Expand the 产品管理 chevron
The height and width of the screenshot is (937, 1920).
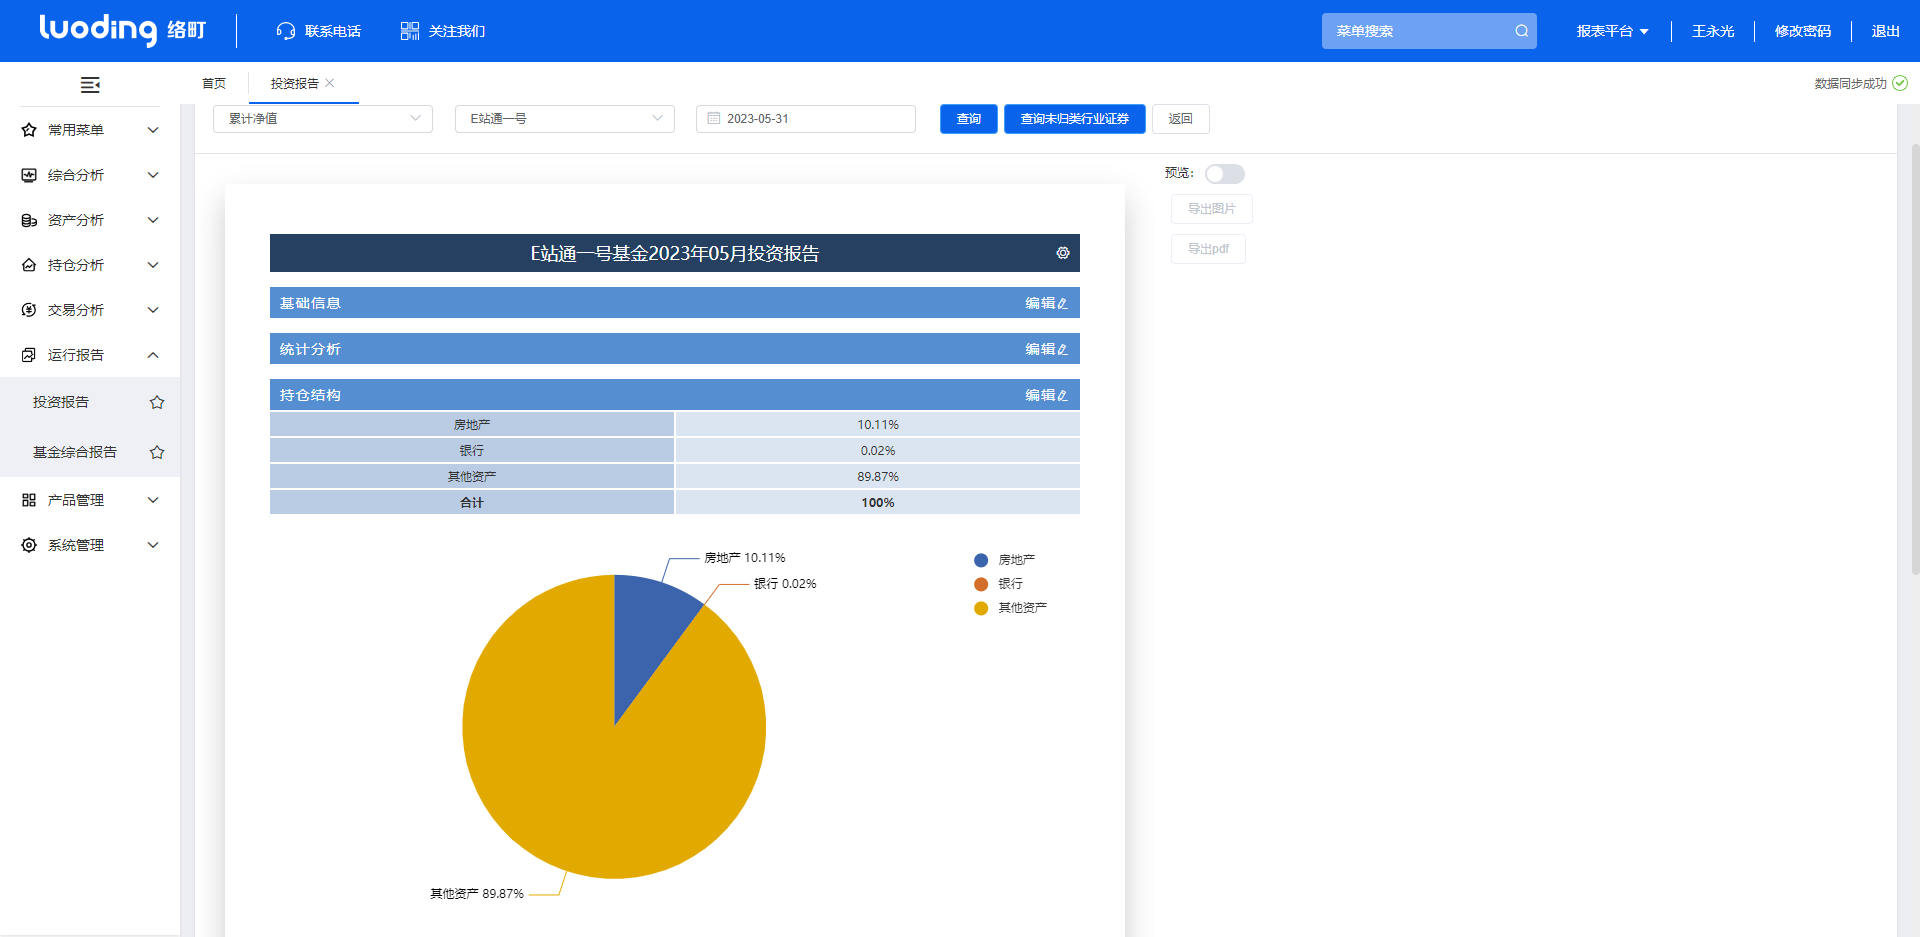tap(153, 500)
